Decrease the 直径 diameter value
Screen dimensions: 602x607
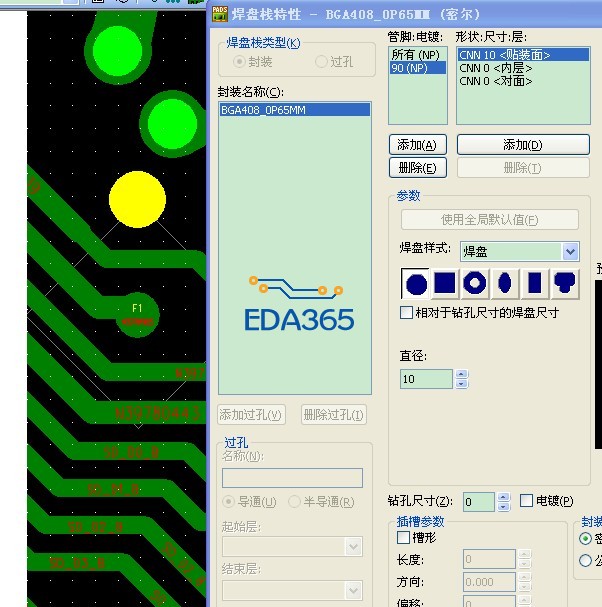[x=461, y=384]
